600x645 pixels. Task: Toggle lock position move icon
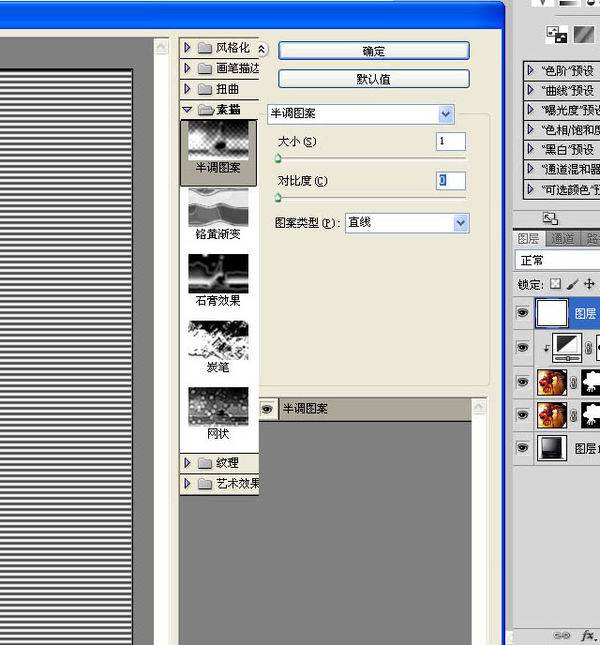coord(589,283)
